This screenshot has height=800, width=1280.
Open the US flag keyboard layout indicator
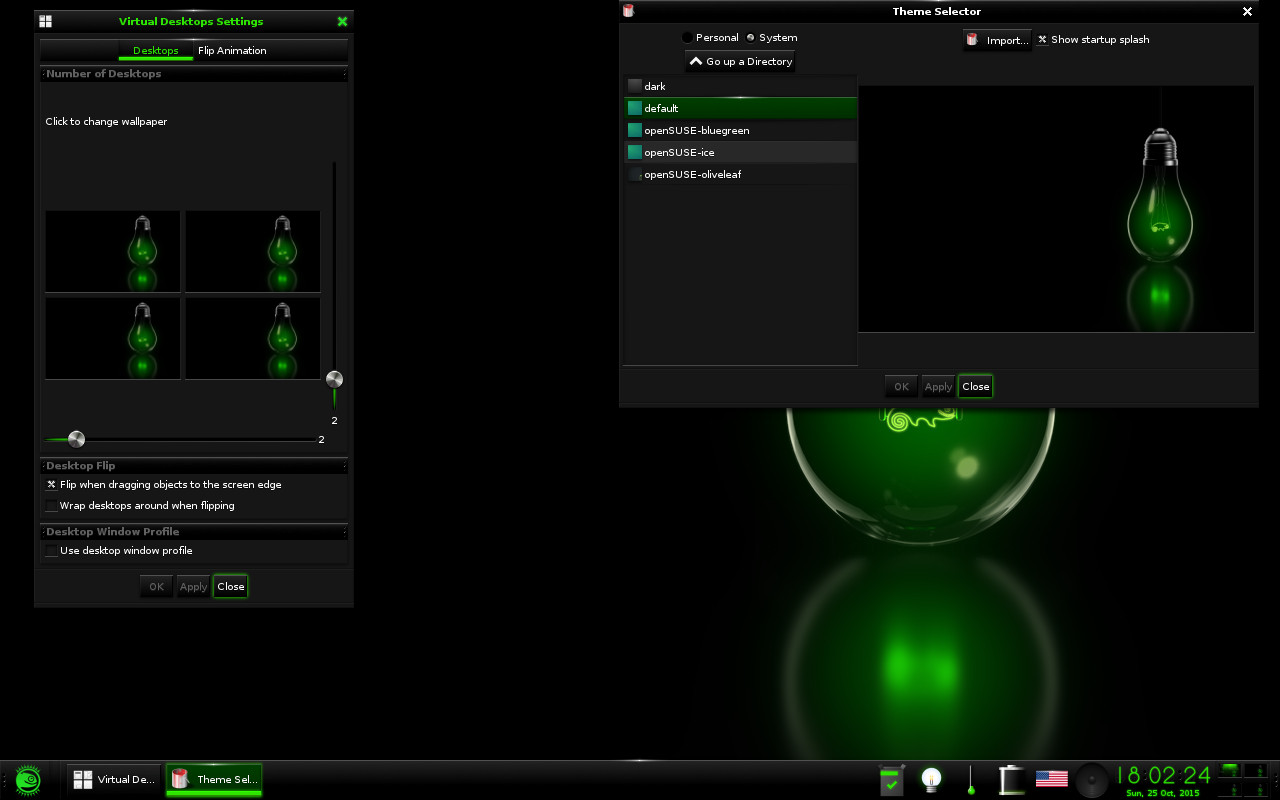coord(1051,779)
